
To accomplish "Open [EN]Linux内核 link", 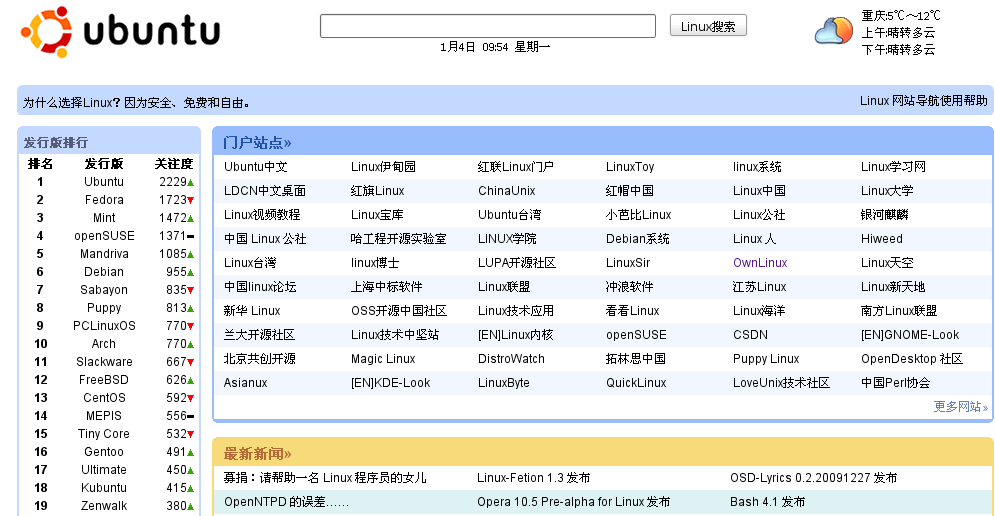I will (515, 335).
